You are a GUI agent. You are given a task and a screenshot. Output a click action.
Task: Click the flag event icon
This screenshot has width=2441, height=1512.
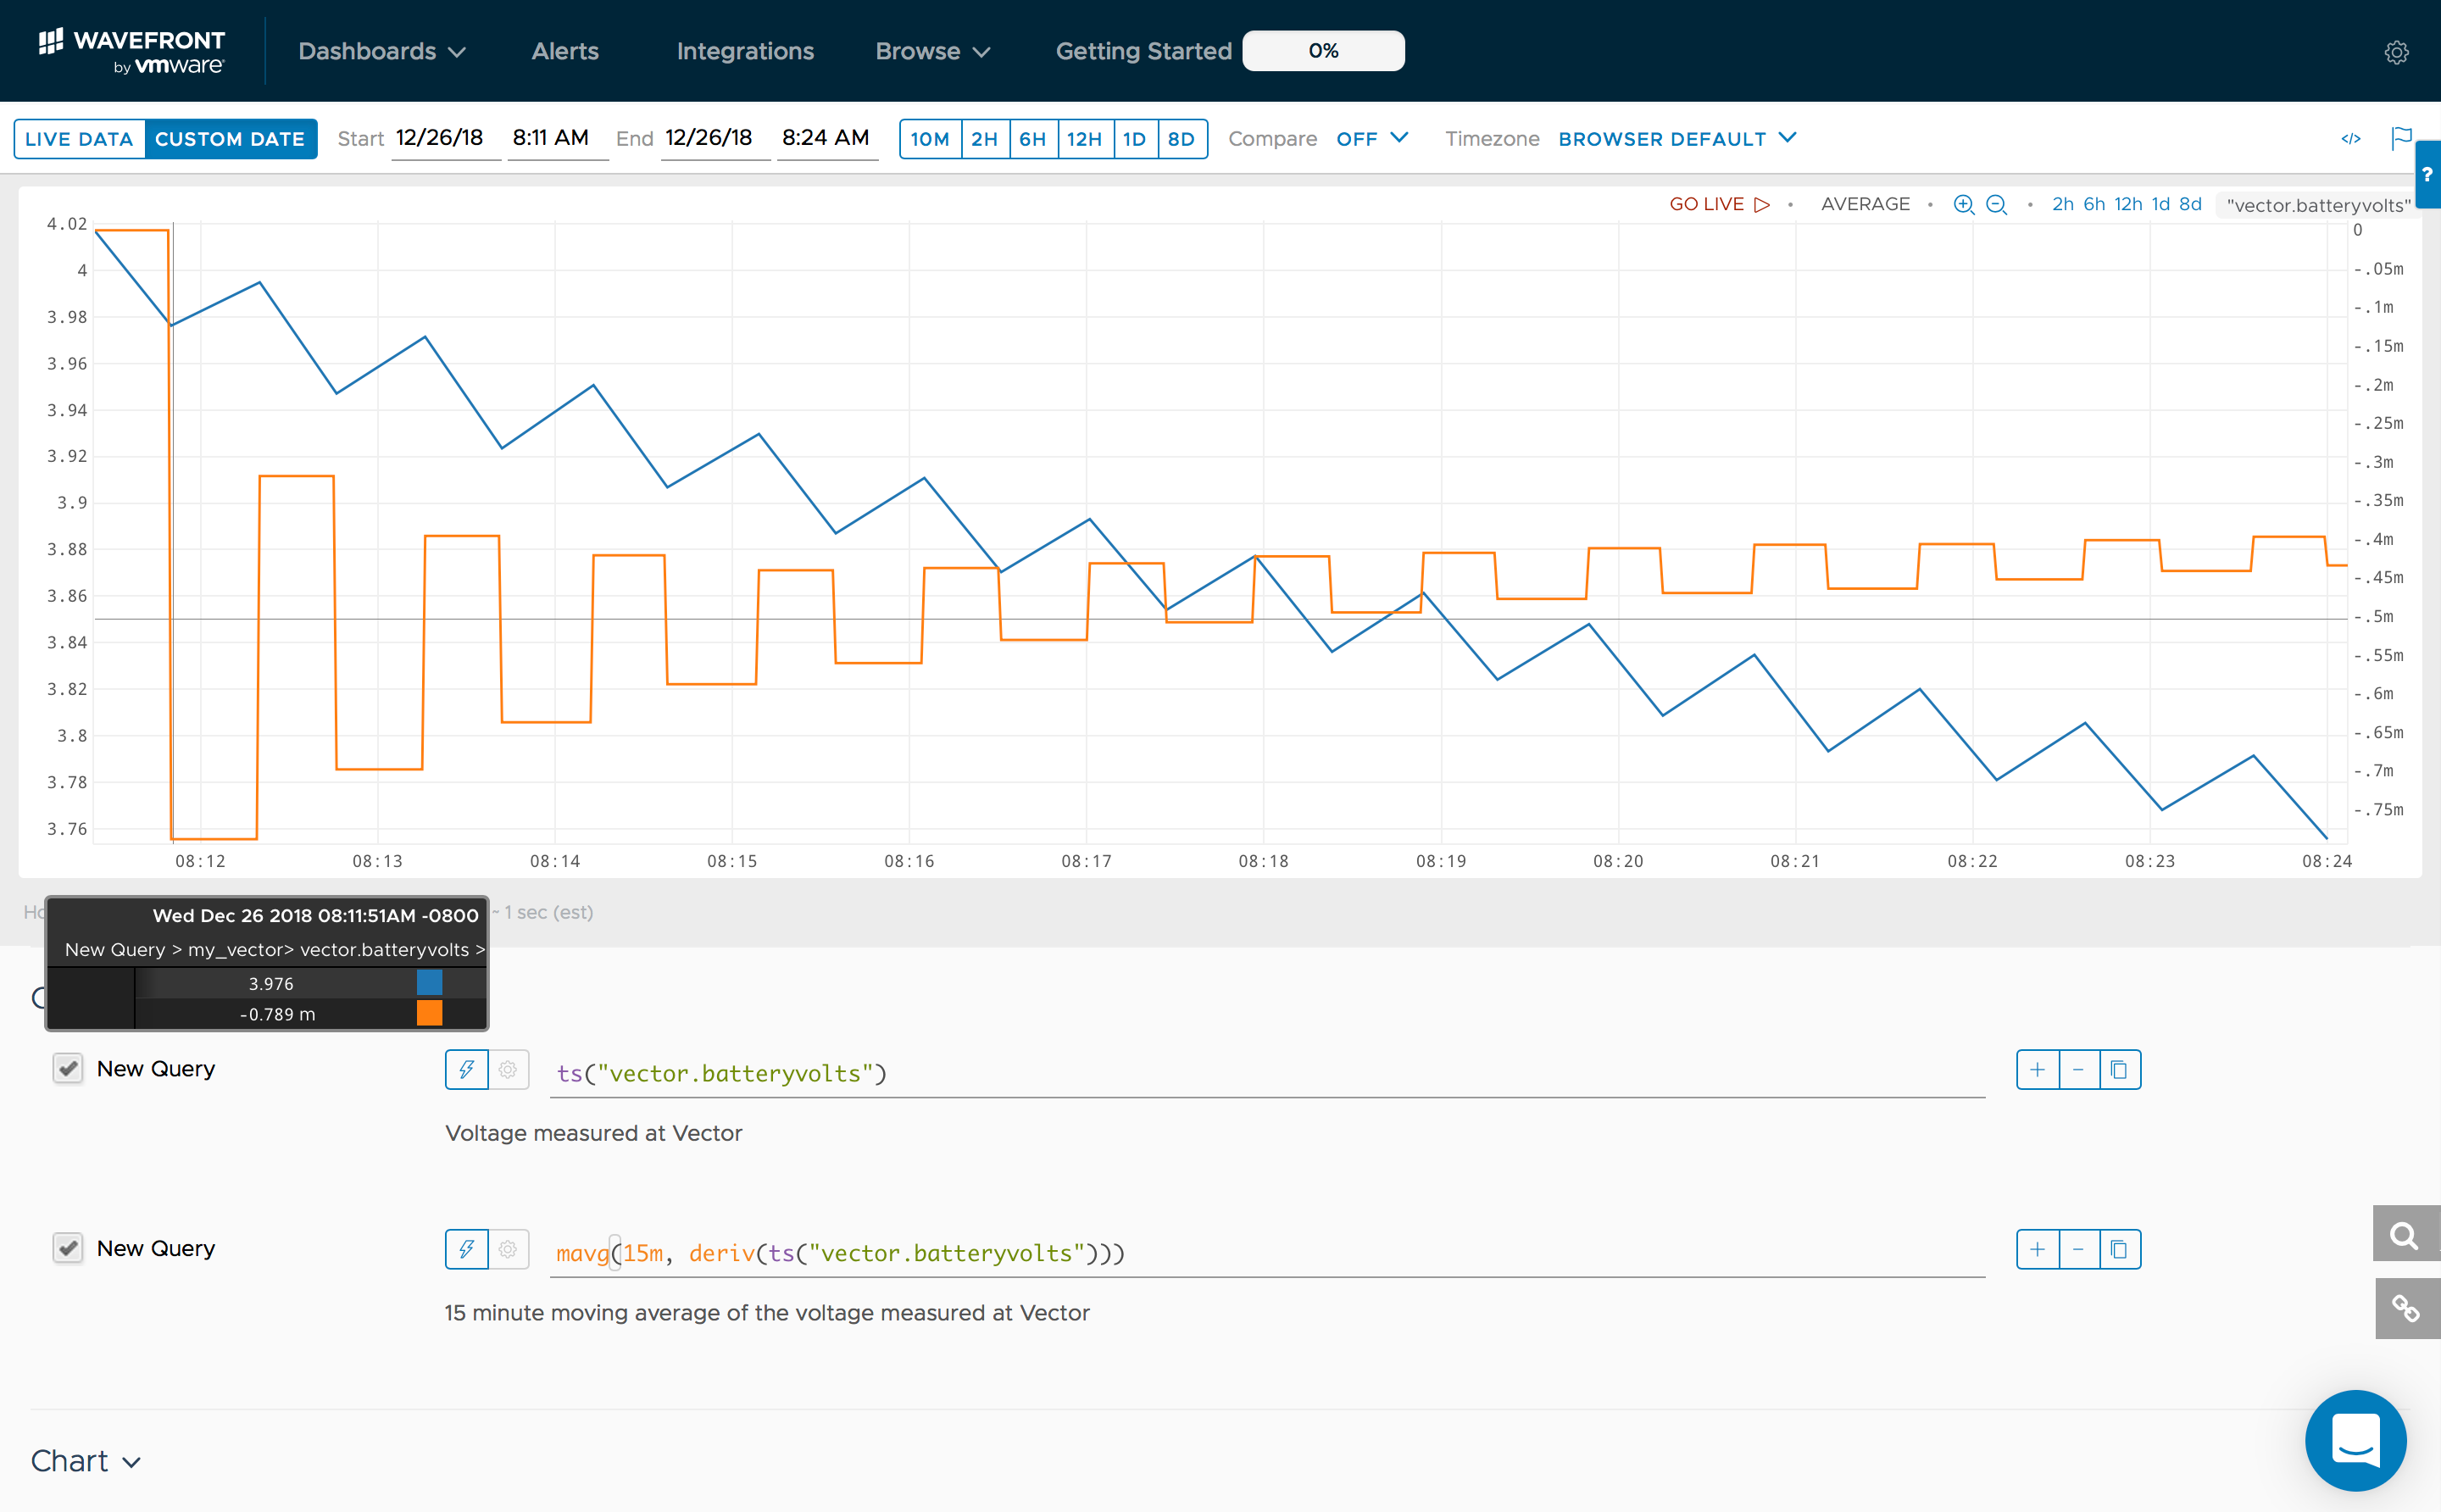tap(2401, 138)
